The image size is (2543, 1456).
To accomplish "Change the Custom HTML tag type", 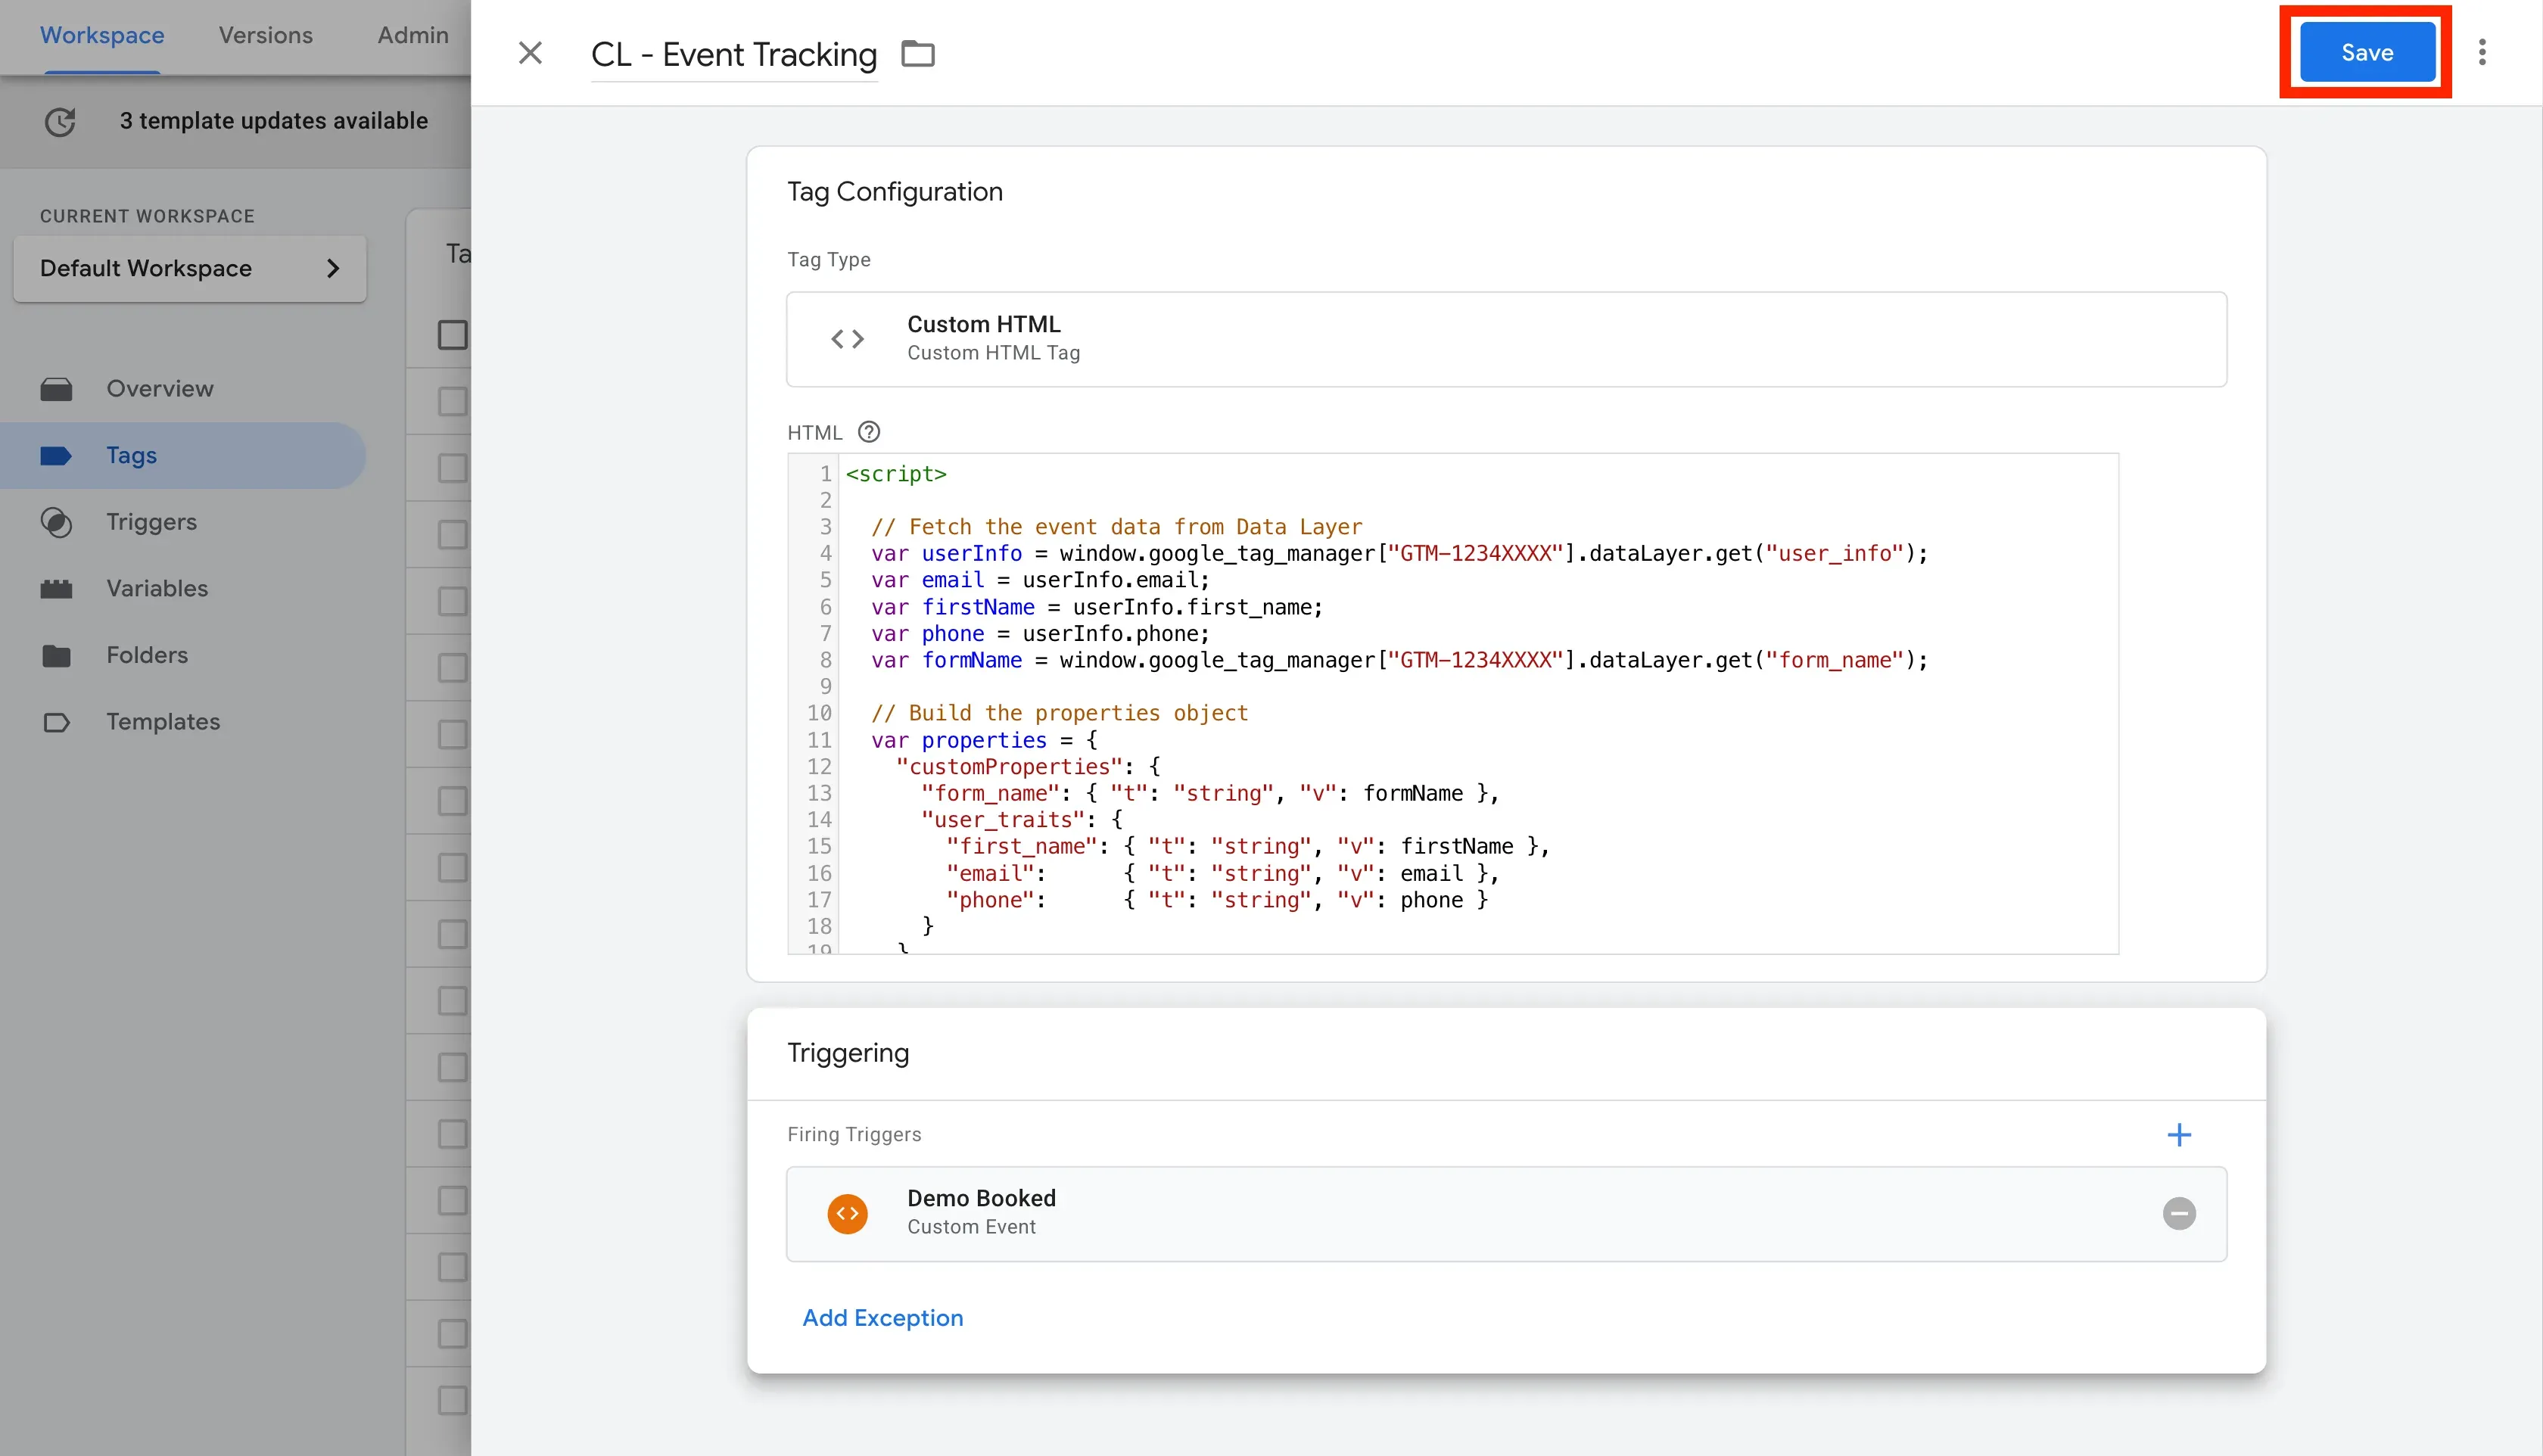I will click(1506, 339).
